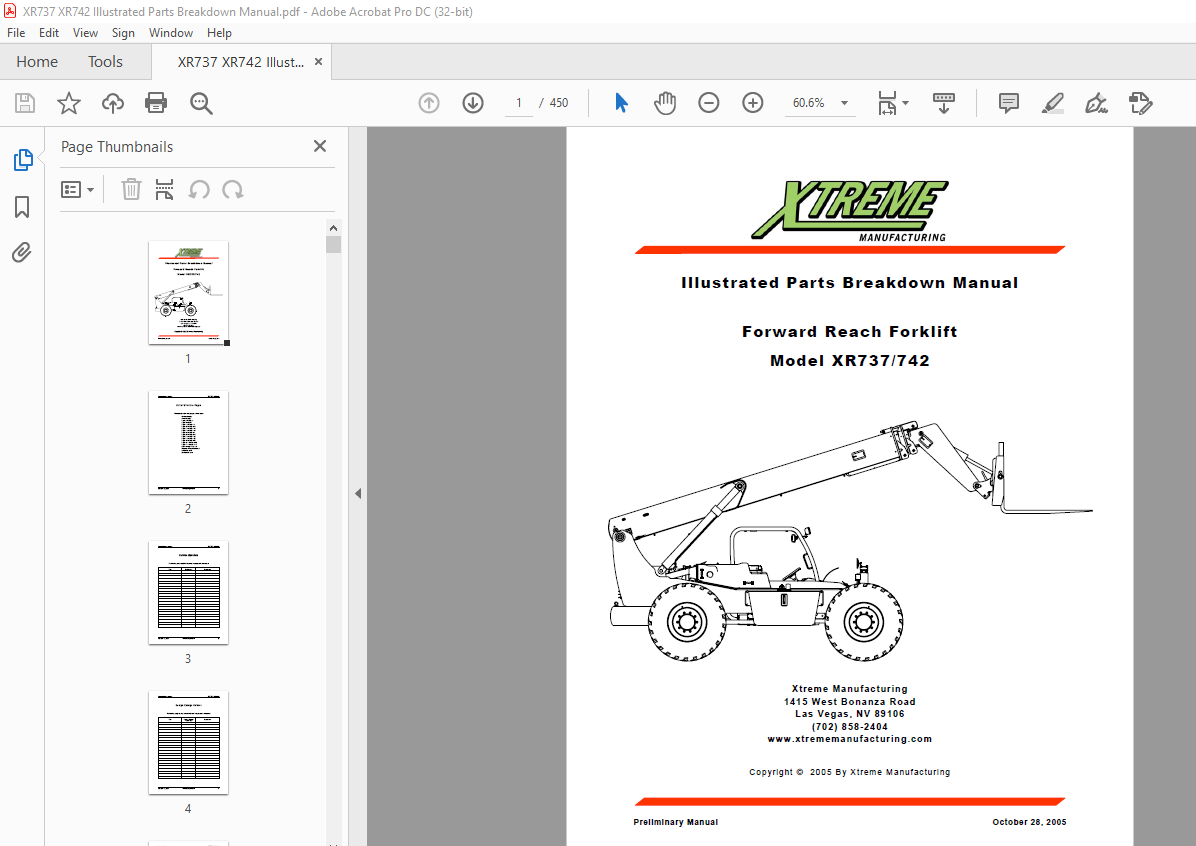Screen dimensions: 1196x846
Task: Open the View menu
Action: (x=85, y=33)
